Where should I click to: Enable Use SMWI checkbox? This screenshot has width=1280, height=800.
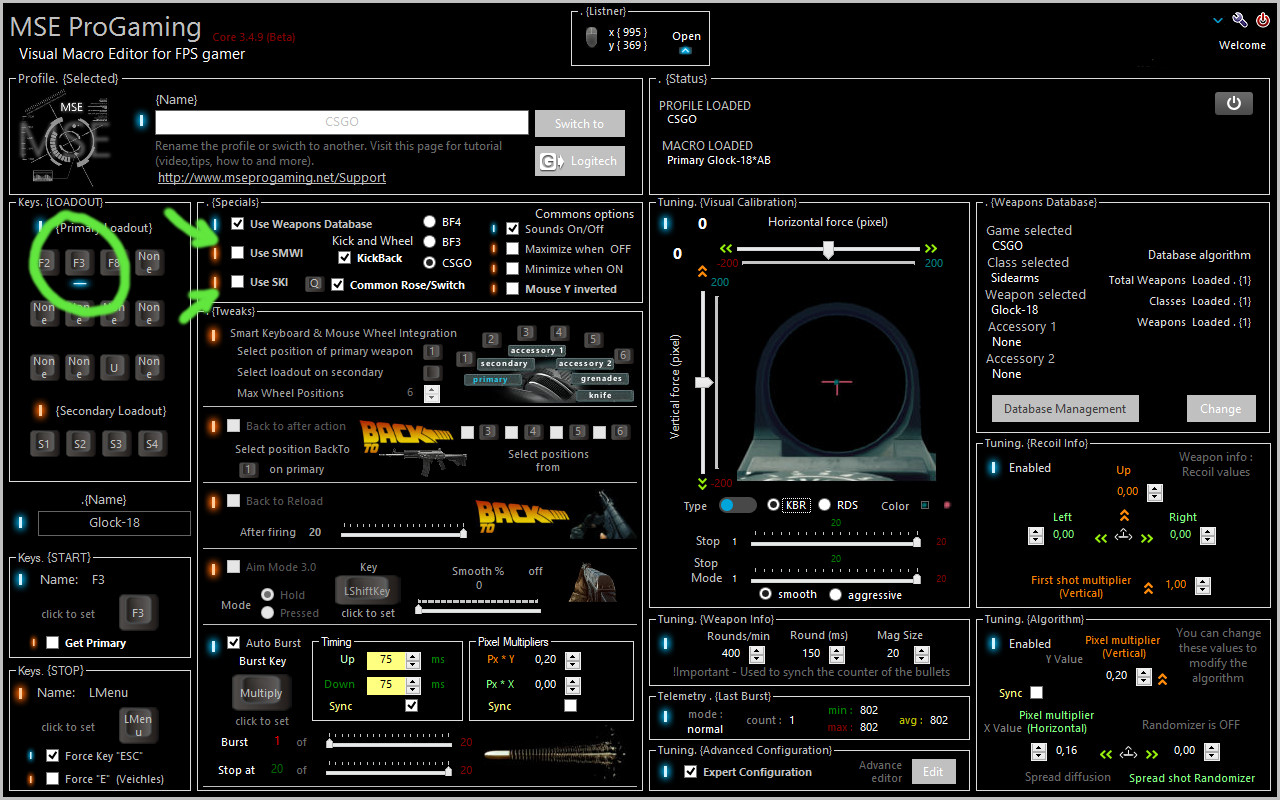pos(238,253)
